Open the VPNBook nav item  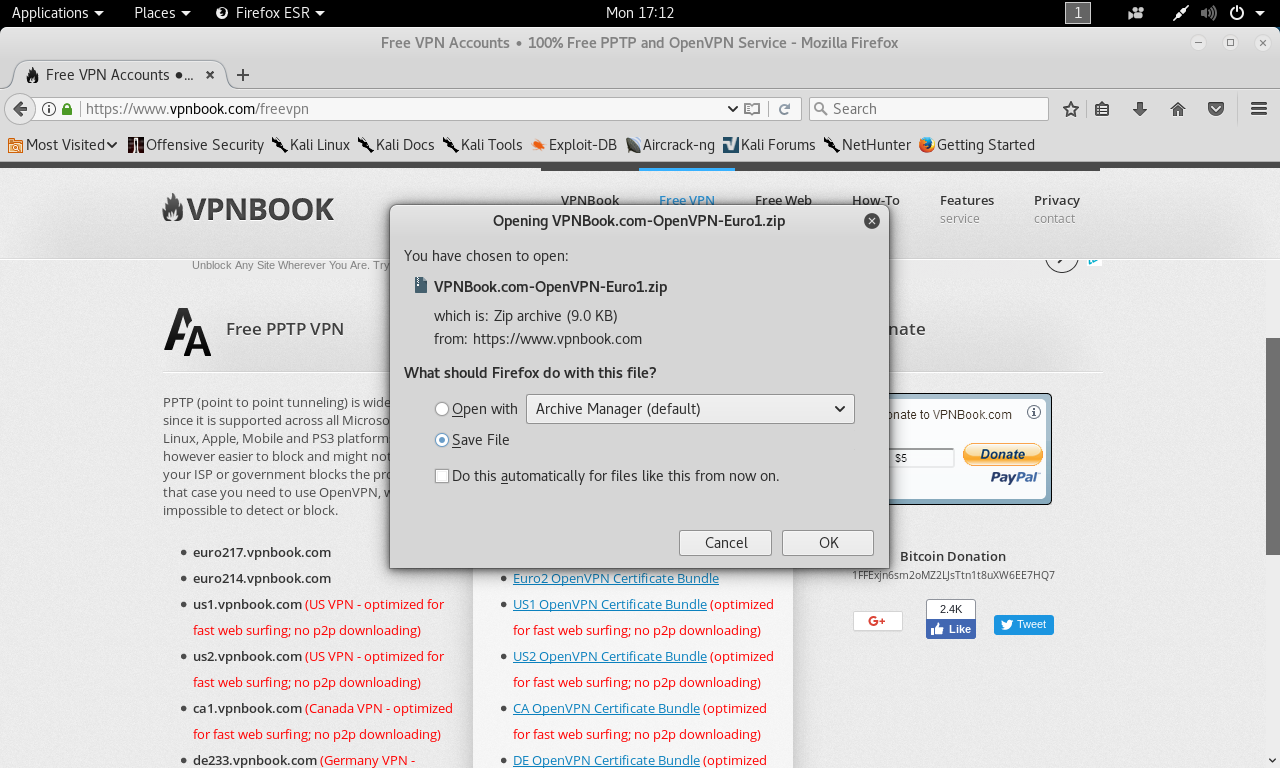pos(590,200)
